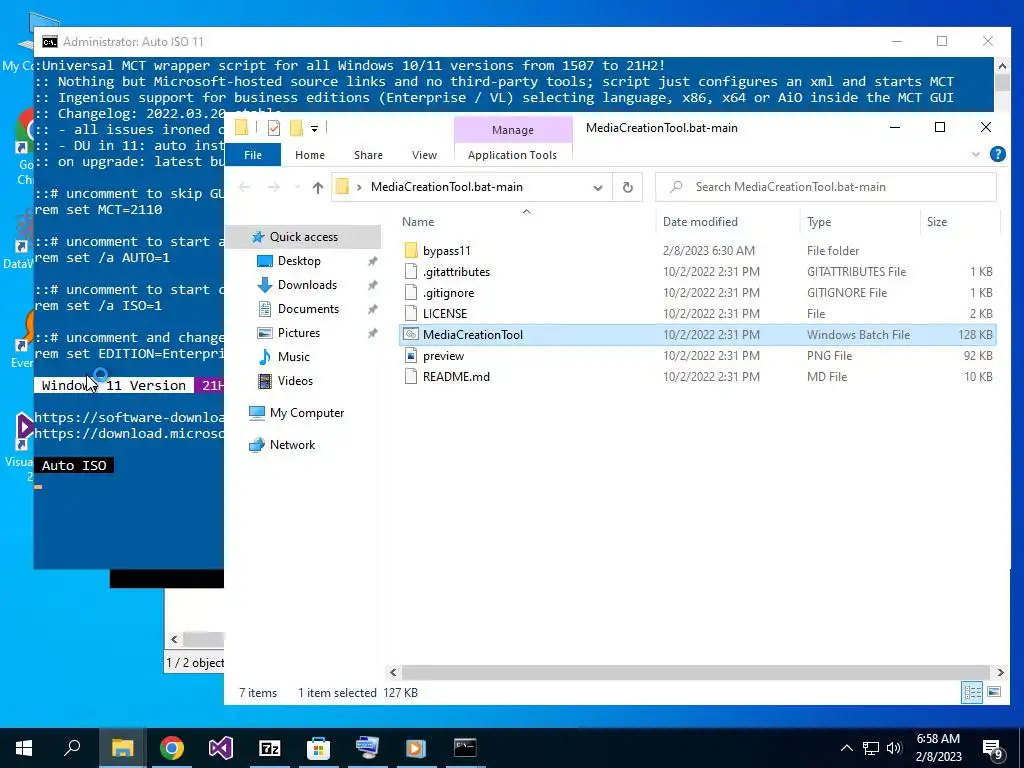Select the README.md file icon
The width and height of the screenshot is (1024, 768).
point(411,377)
